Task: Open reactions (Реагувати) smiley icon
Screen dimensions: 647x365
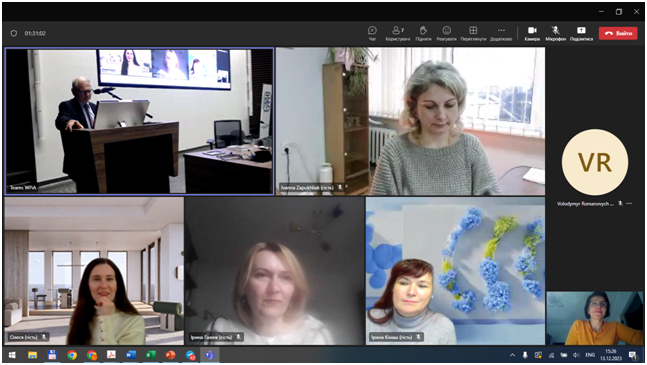Action: [446, 33]
